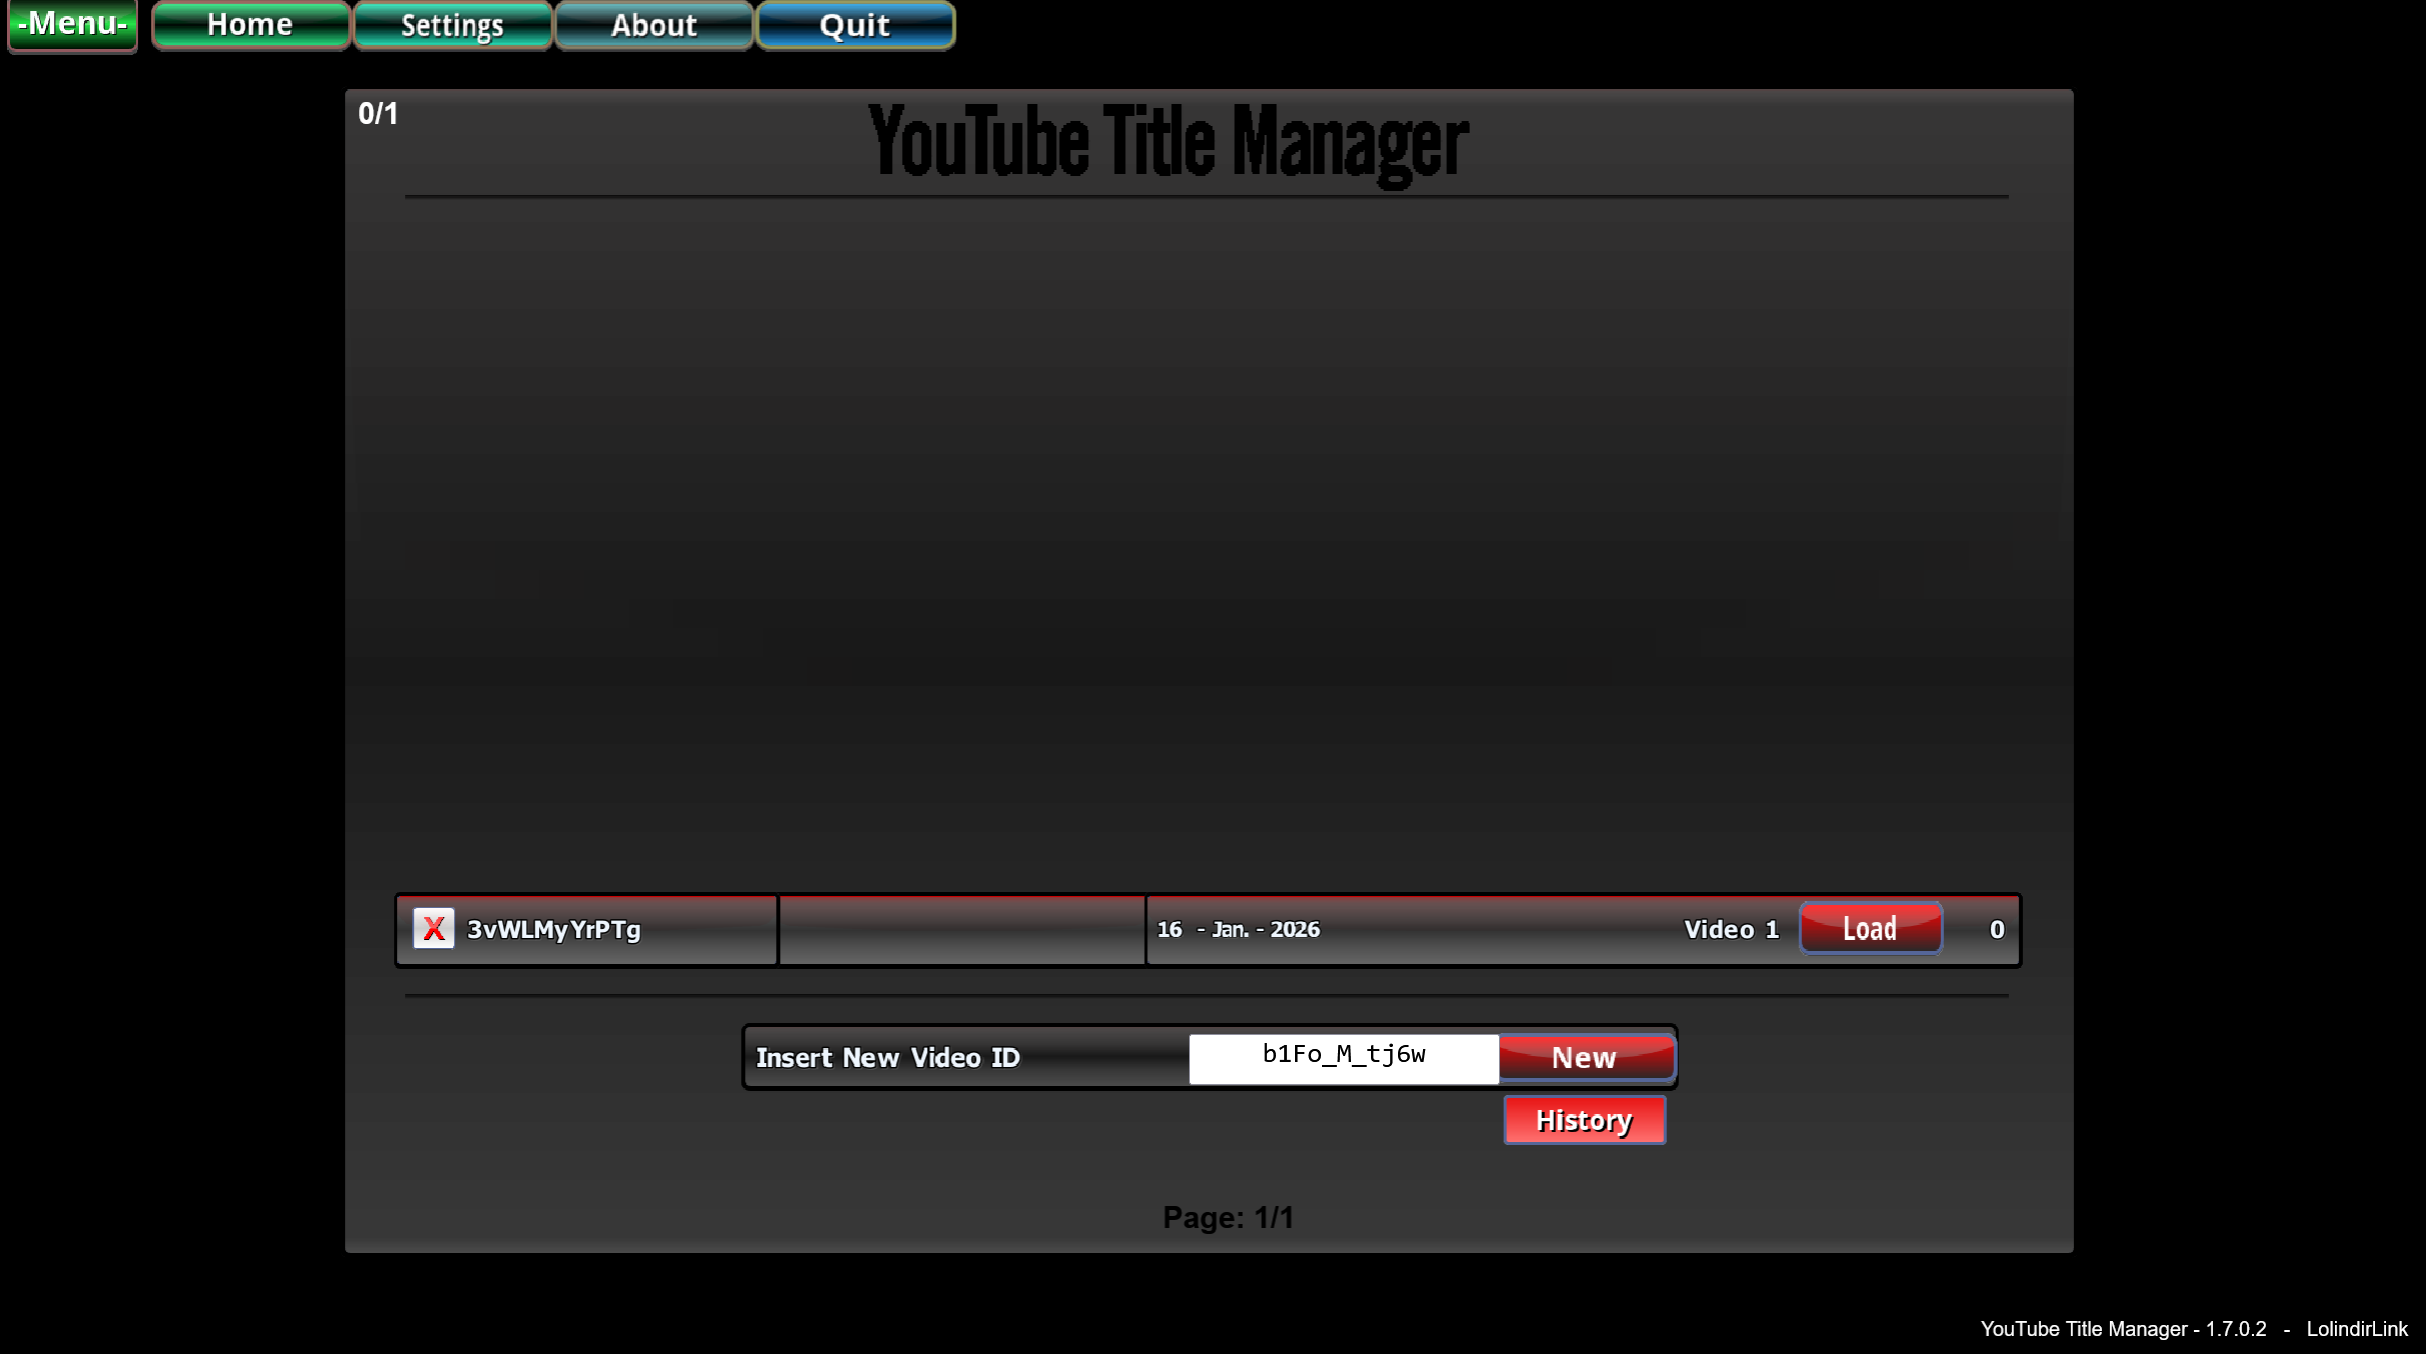Load Video 1
Screen dimensions: 2426x1354
point(1870,929)
